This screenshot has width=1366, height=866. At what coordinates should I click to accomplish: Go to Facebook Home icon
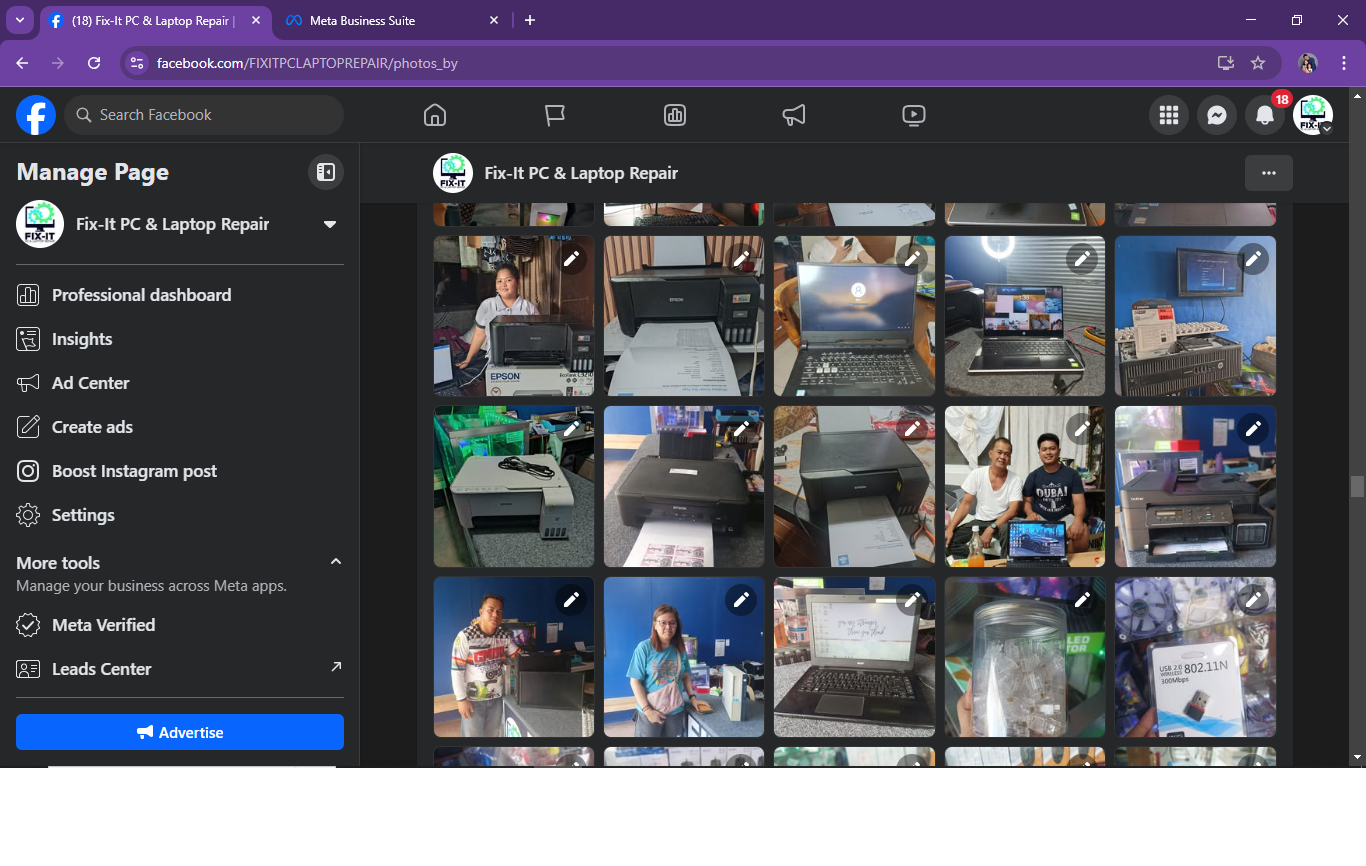[x=435, y=115]
